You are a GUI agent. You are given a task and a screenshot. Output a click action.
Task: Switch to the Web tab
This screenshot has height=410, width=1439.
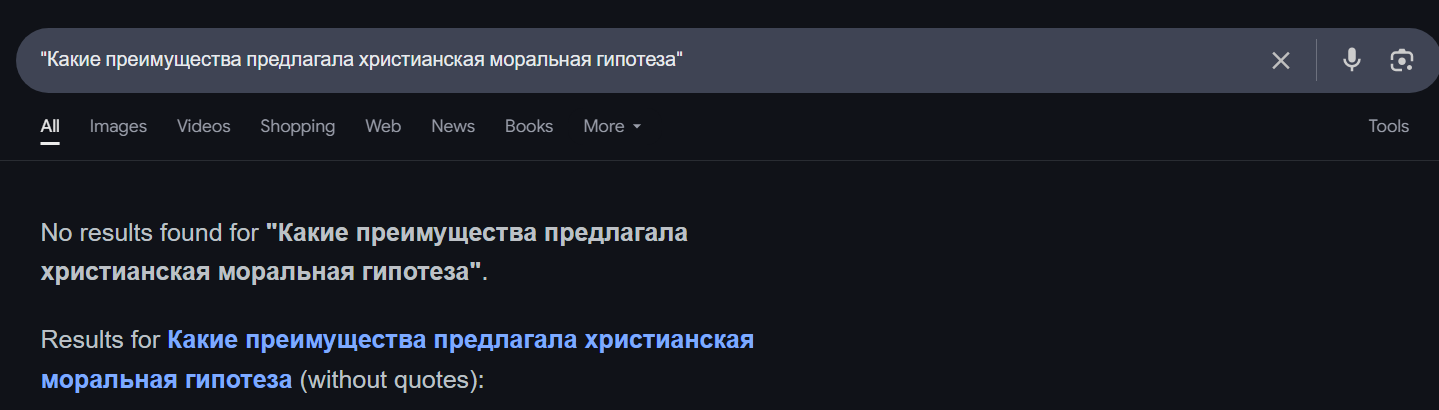(383, 126)
